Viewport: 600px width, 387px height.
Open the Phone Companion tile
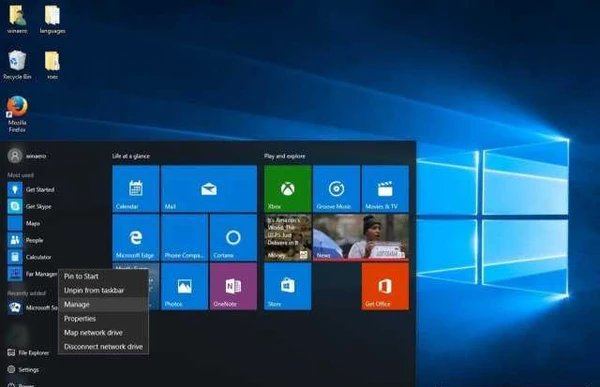(184, 237)
